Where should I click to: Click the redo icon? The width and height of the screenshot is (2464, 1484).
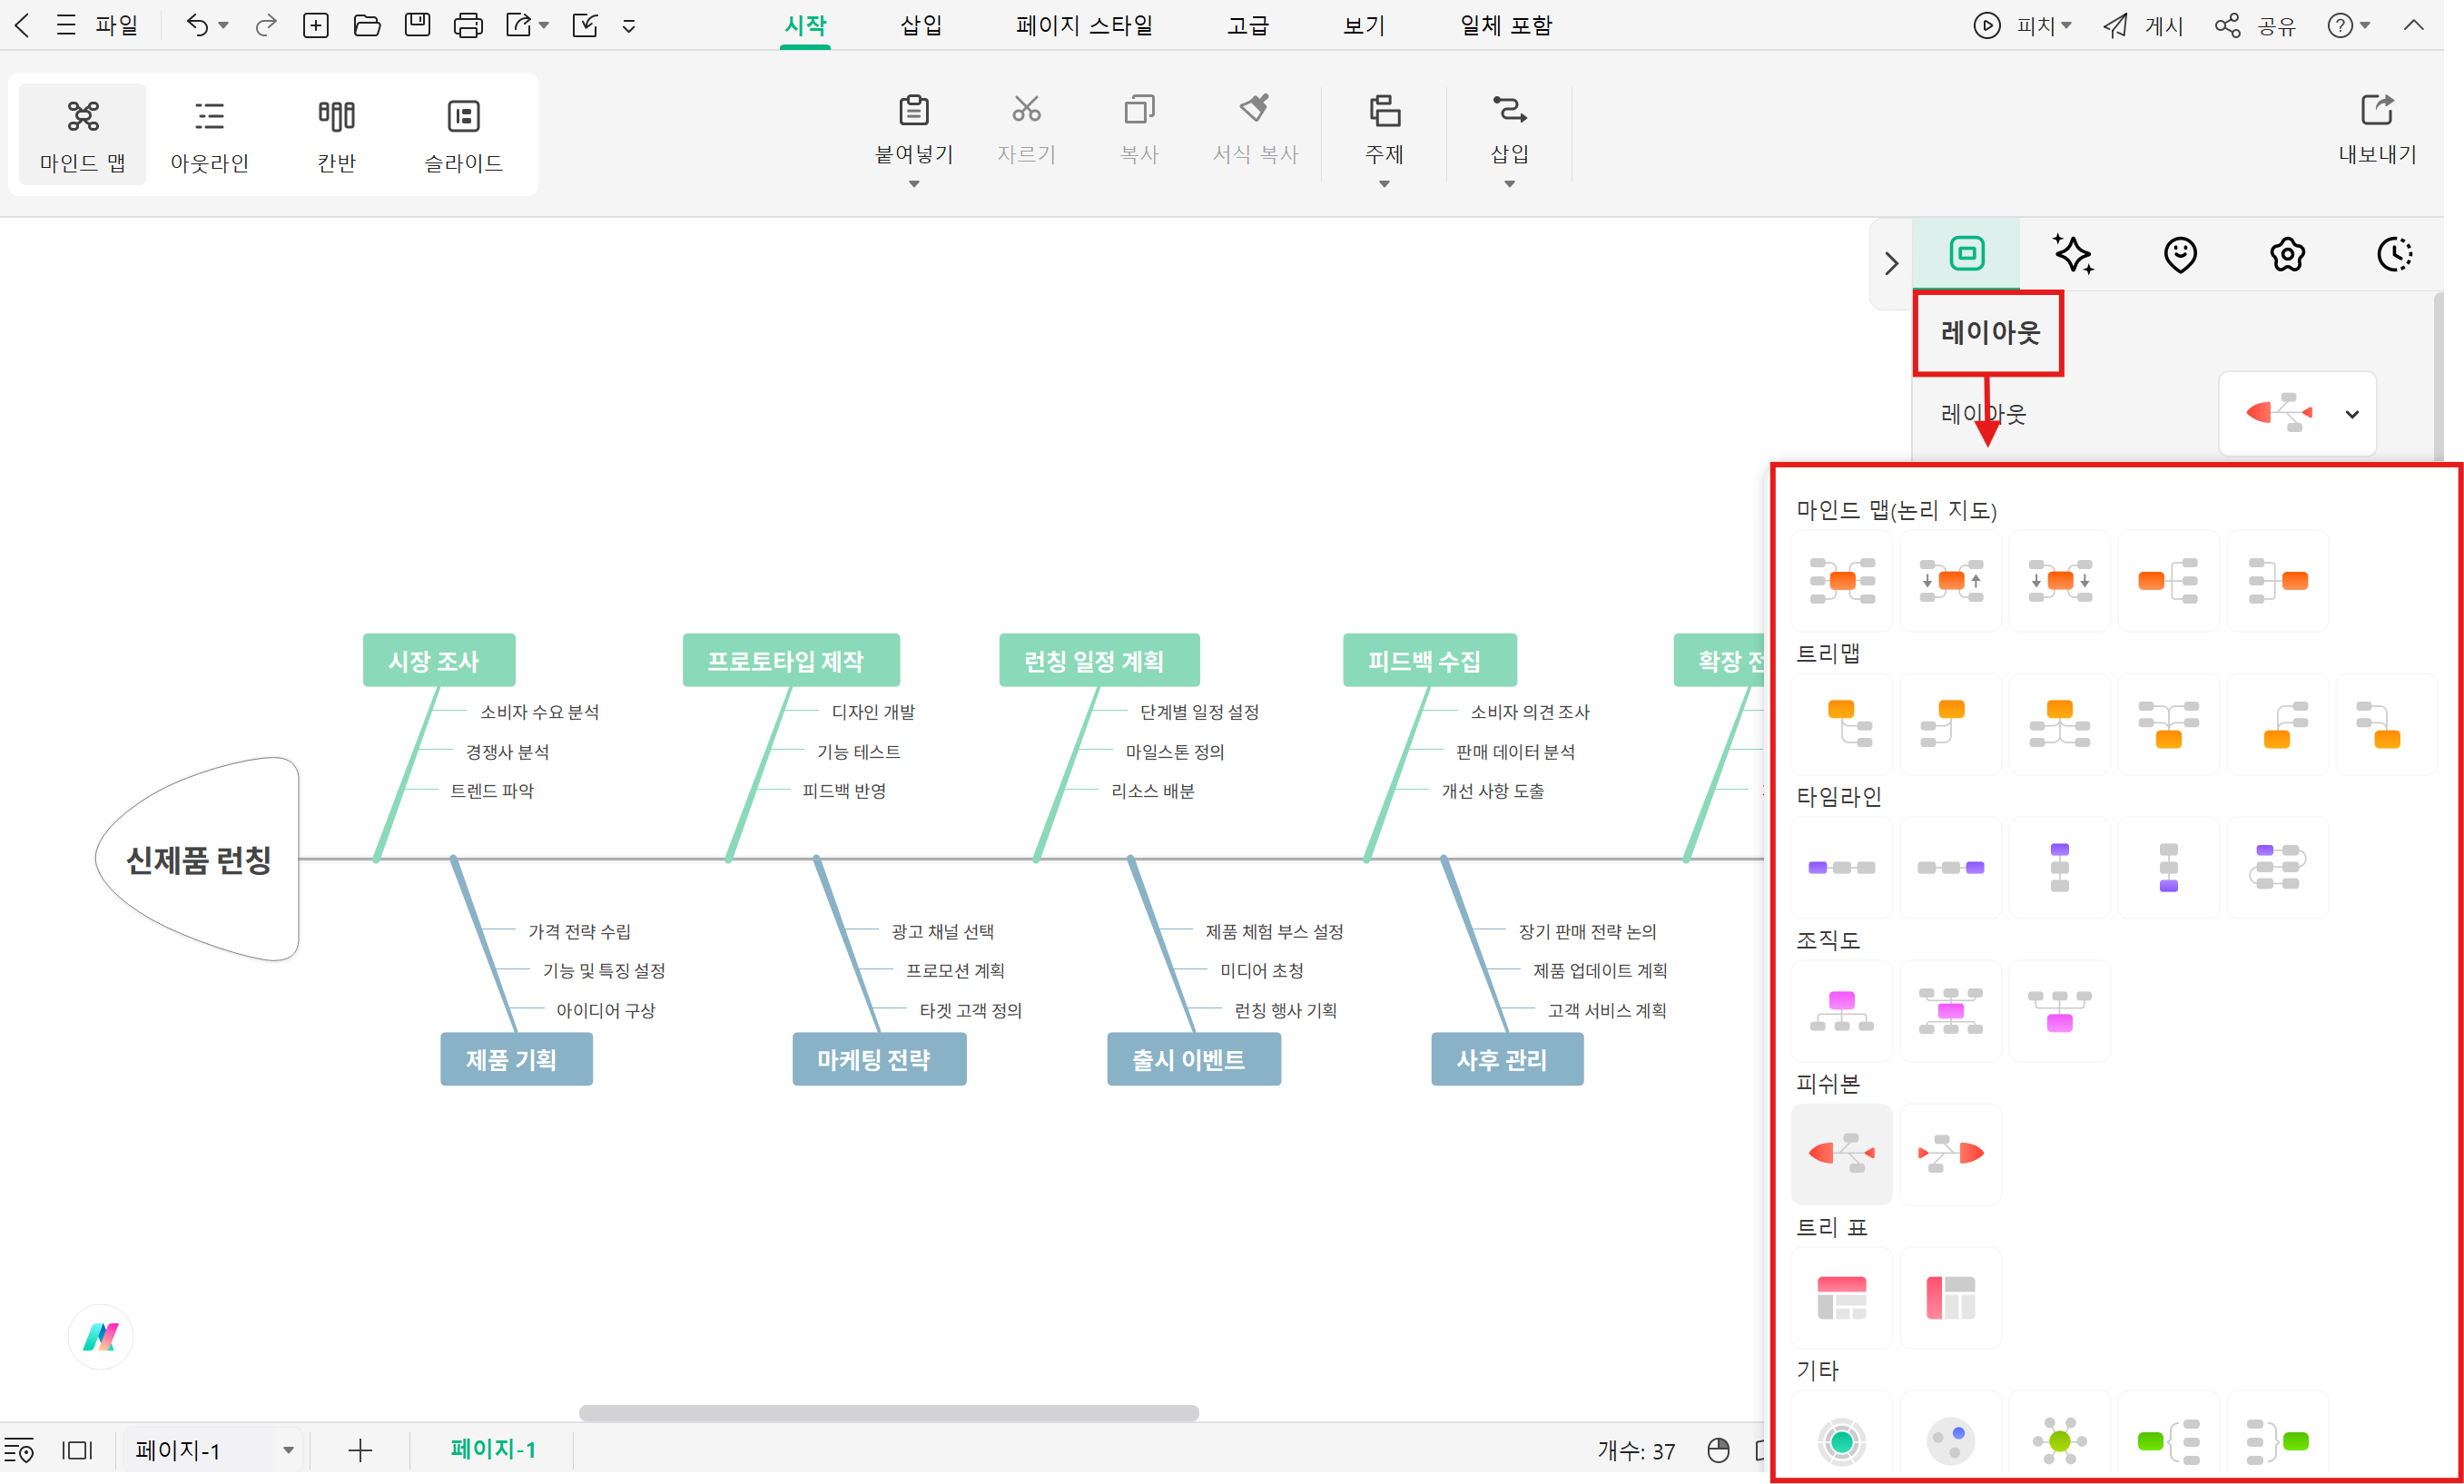click(x=265, y=25)
